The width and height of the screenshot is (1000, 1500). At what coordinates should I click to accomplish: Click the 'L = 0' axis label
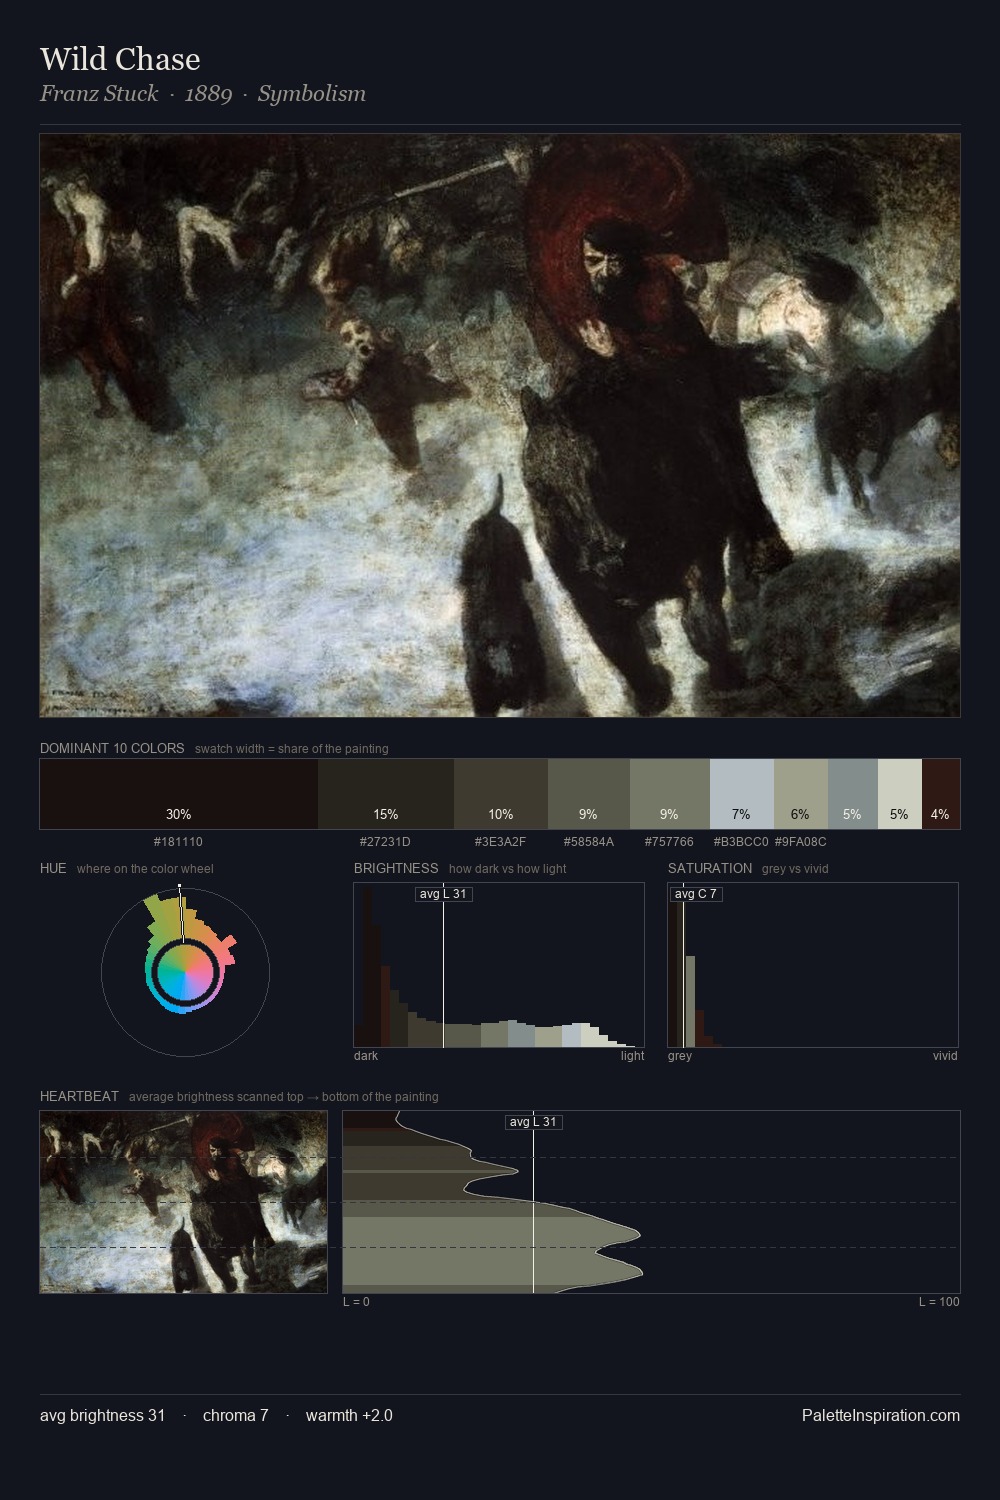(x=356, y=1302)
